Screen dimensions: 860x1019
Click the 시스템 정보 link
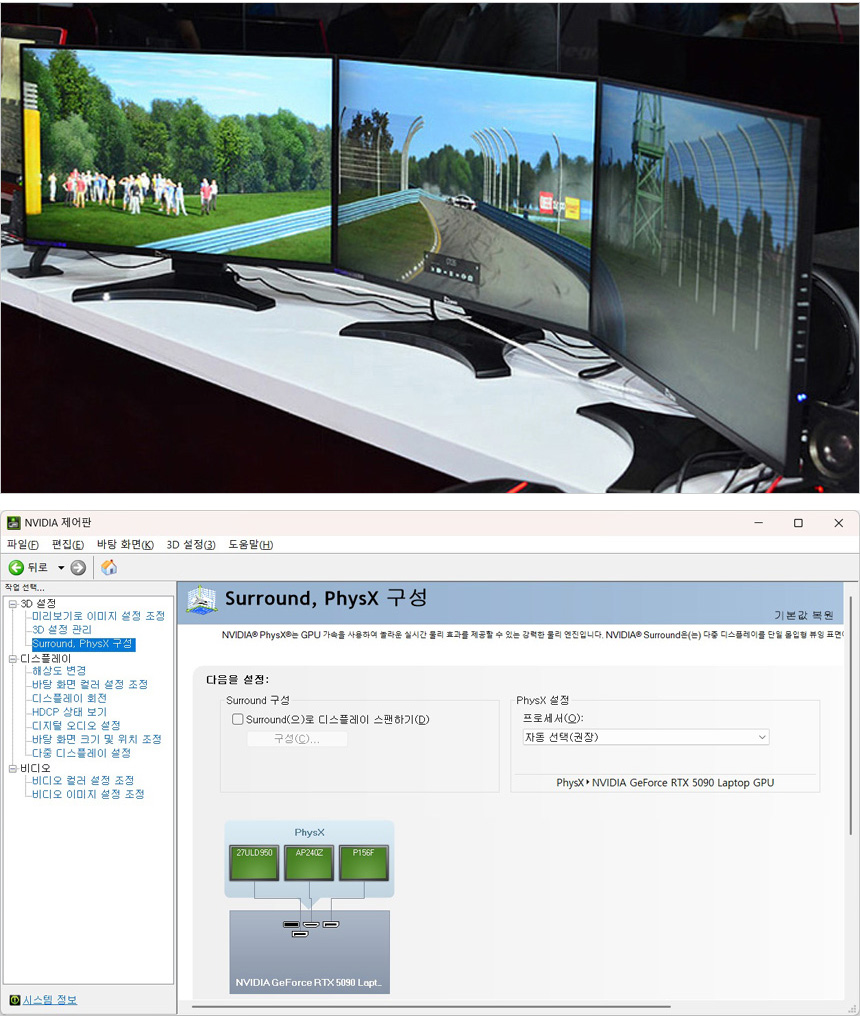coord(50,1000)
